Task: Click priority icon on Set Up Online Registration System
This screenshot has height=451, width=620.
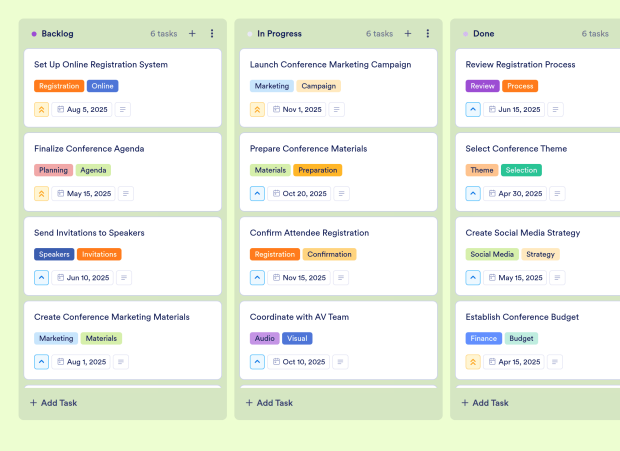Action: [42, 110]
